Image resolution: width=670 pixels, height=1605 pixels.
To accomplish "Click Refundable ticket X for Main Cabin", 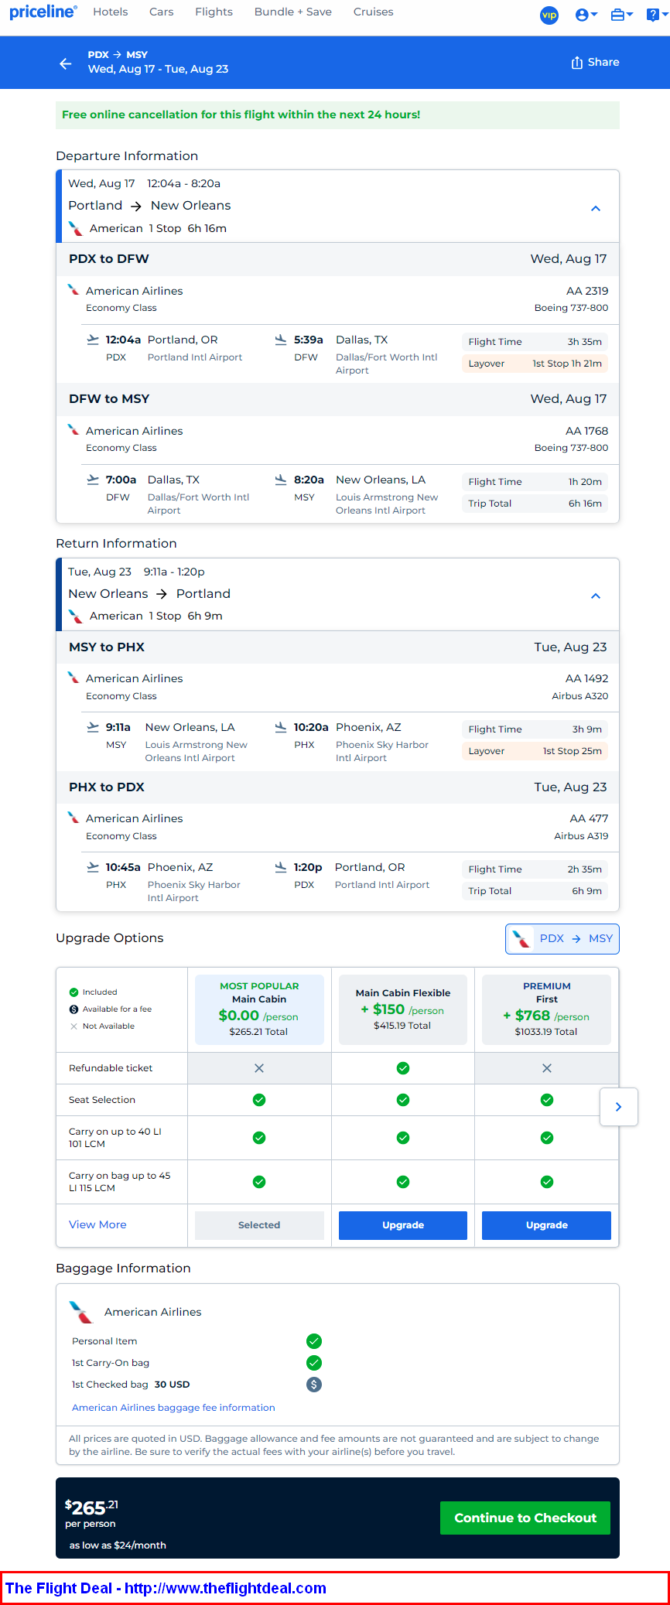I will tap(259, 1068).
